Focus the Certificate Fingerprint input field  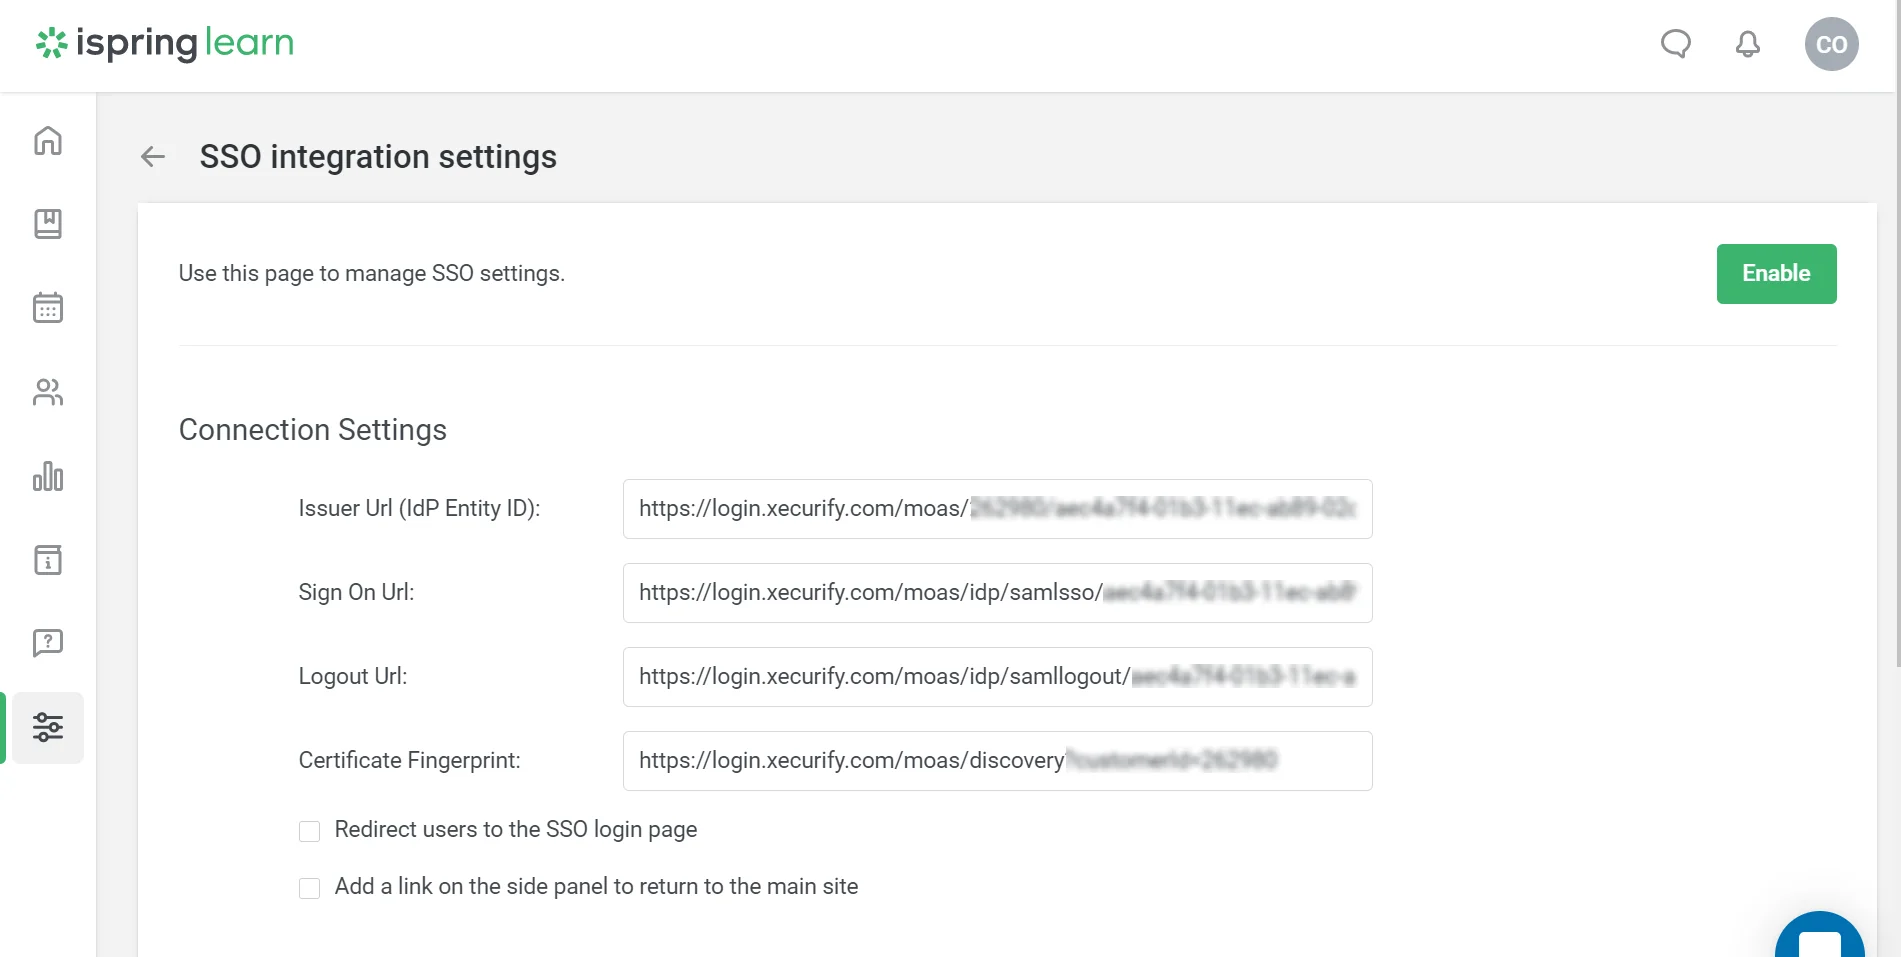tap(998, 761)
